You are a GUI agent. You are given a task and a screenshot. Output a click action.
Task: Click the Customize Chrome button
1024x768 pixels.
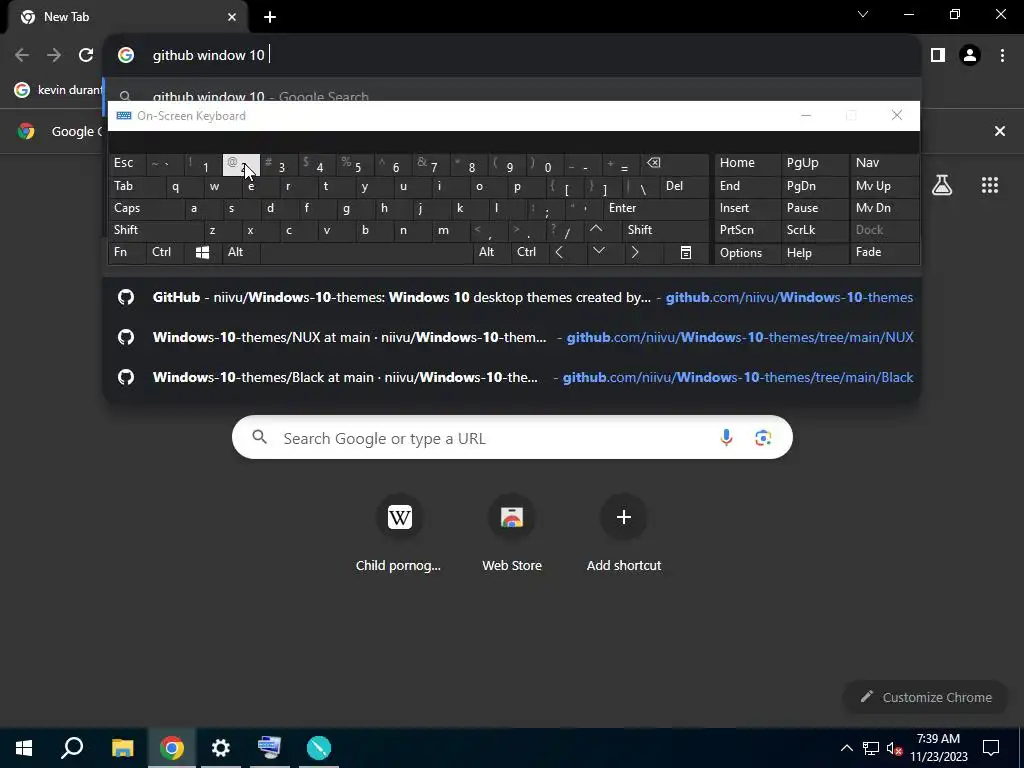point(926,697)
